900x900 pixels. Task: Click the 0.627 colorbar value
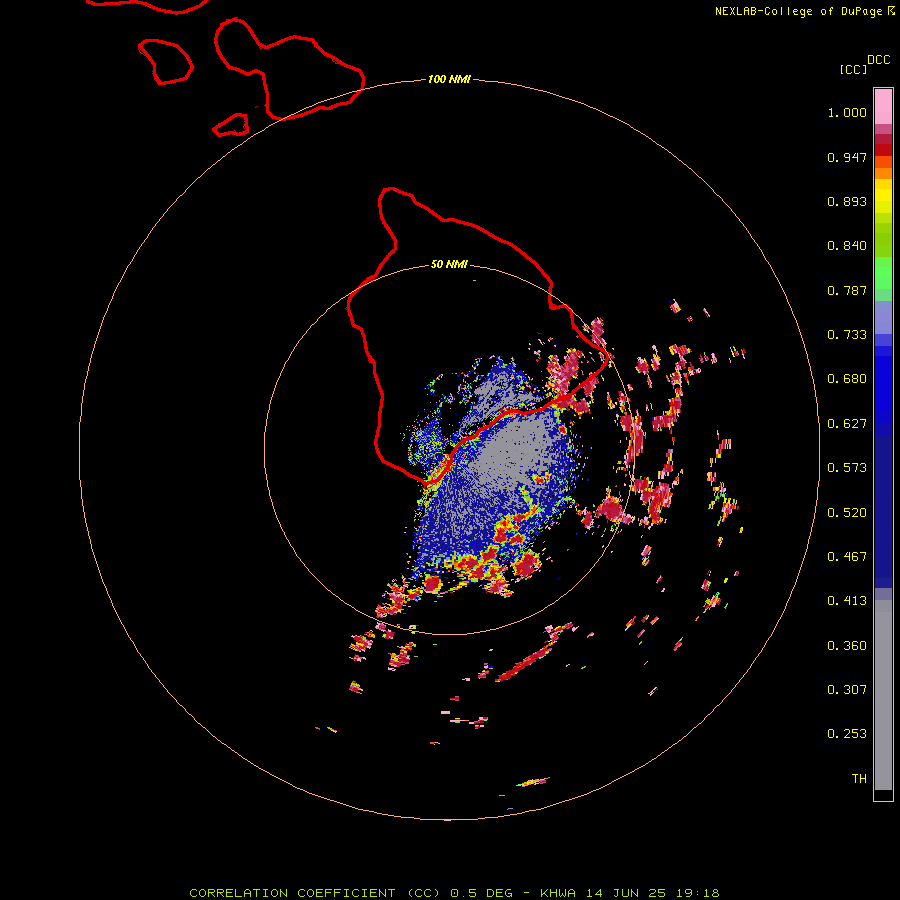click(847, 424)
